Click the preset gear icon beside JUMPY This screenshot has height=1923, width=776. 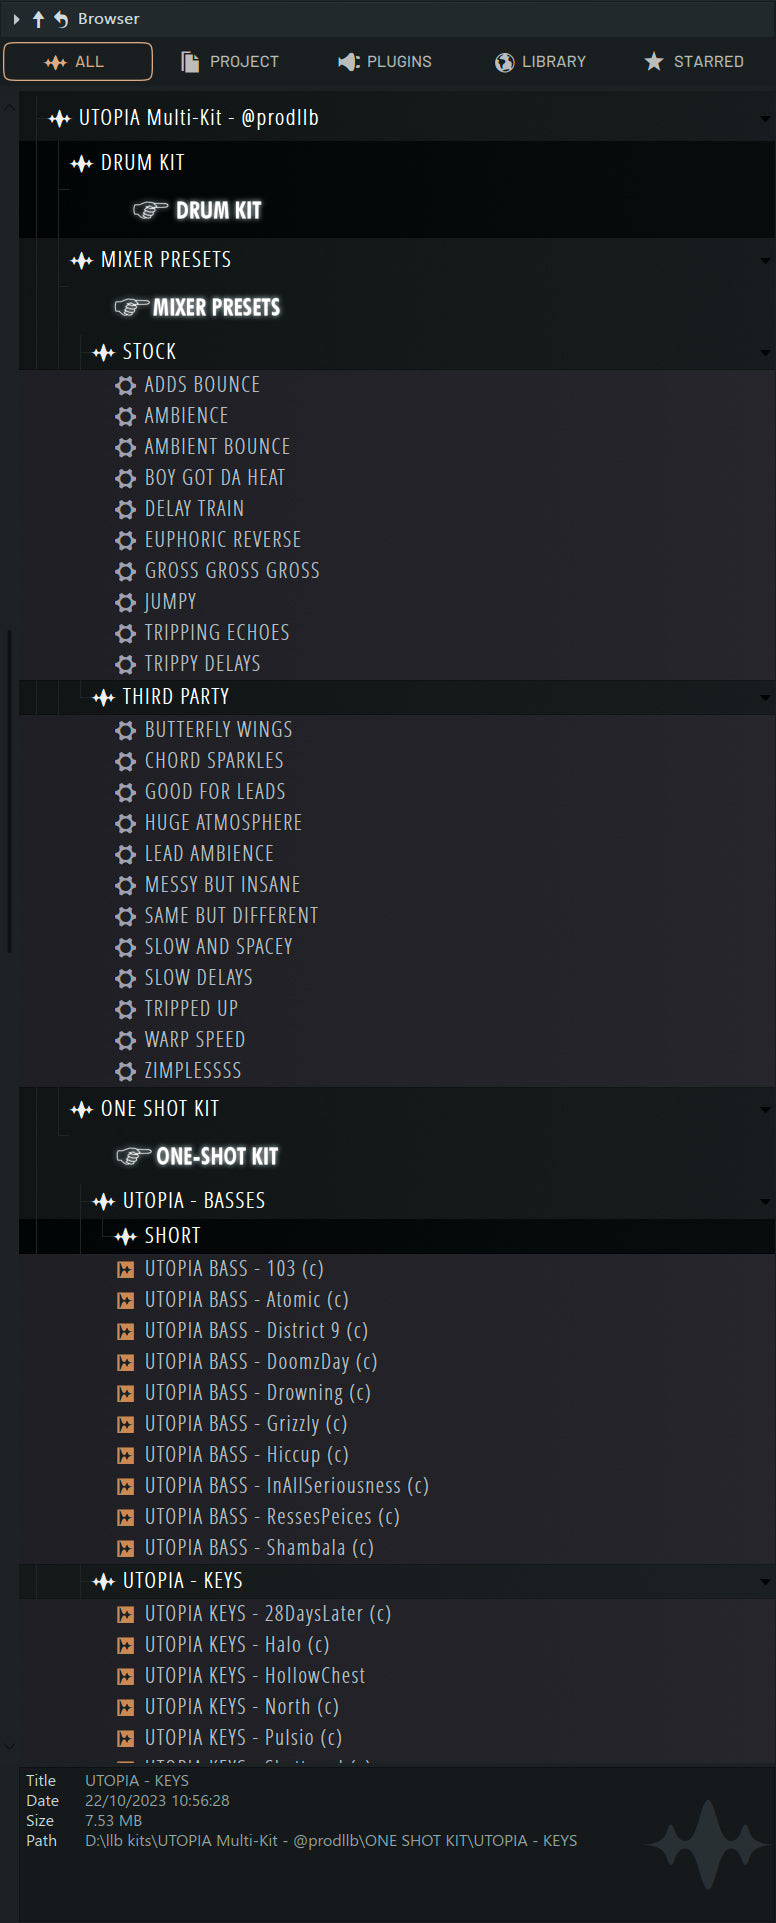(x=125, y=602)
